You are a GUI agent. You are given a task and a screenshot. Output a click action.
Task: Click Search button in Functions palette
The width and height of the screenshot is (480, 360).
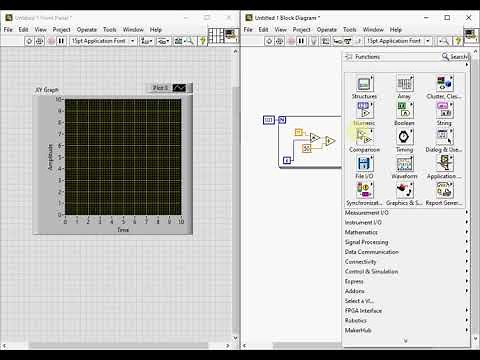point(455,57)
